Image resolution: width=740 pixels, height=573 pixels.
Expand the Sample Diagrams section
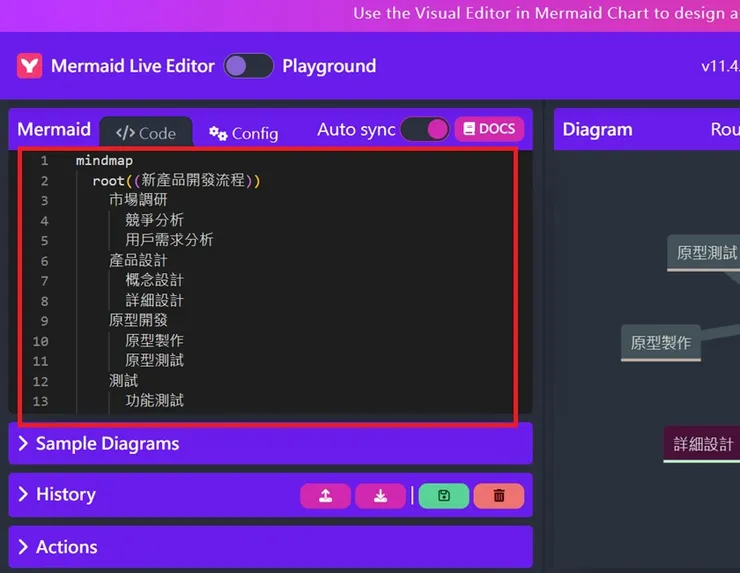tap(270, 444)
